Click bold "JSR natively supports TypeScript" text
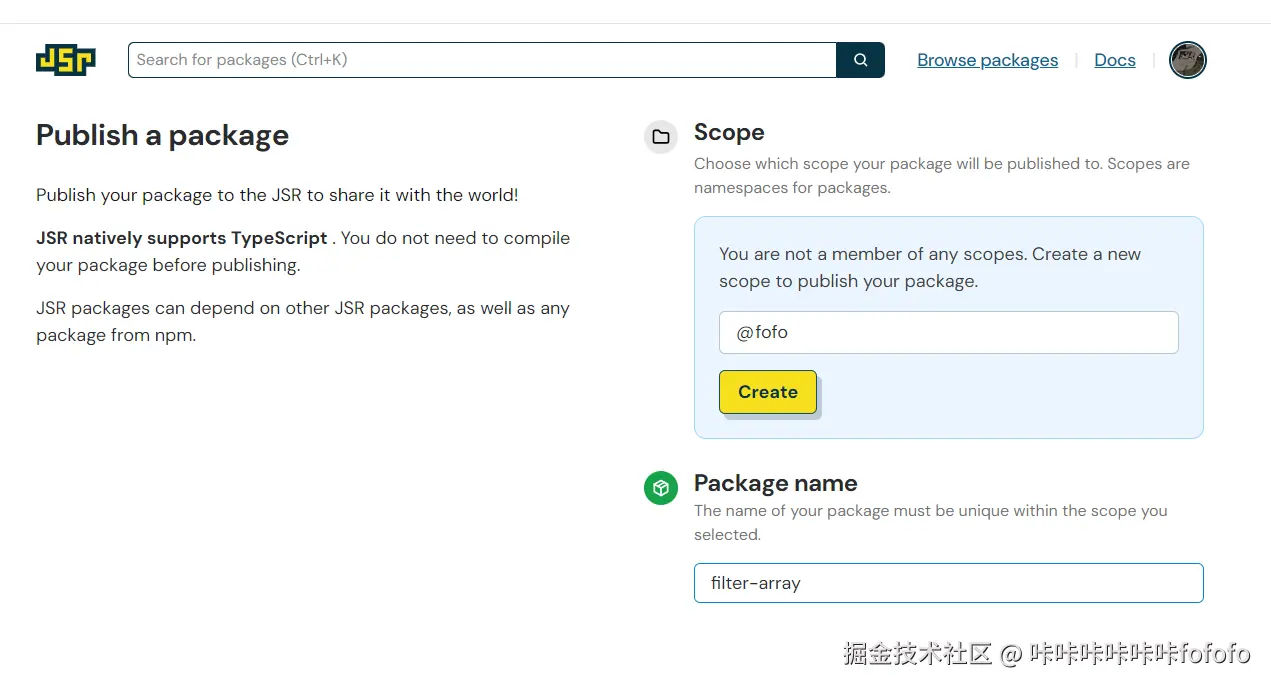 point(182,238)
